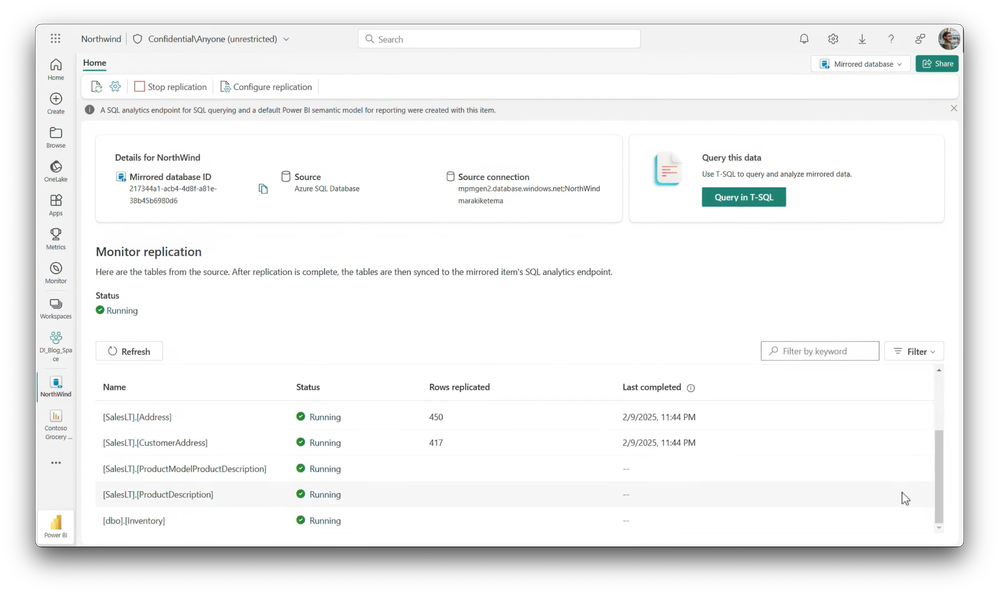This screenshot has width=999, height=594.
Task: Click Address row last completed timestamp
Action: click(x=659, y=417)
